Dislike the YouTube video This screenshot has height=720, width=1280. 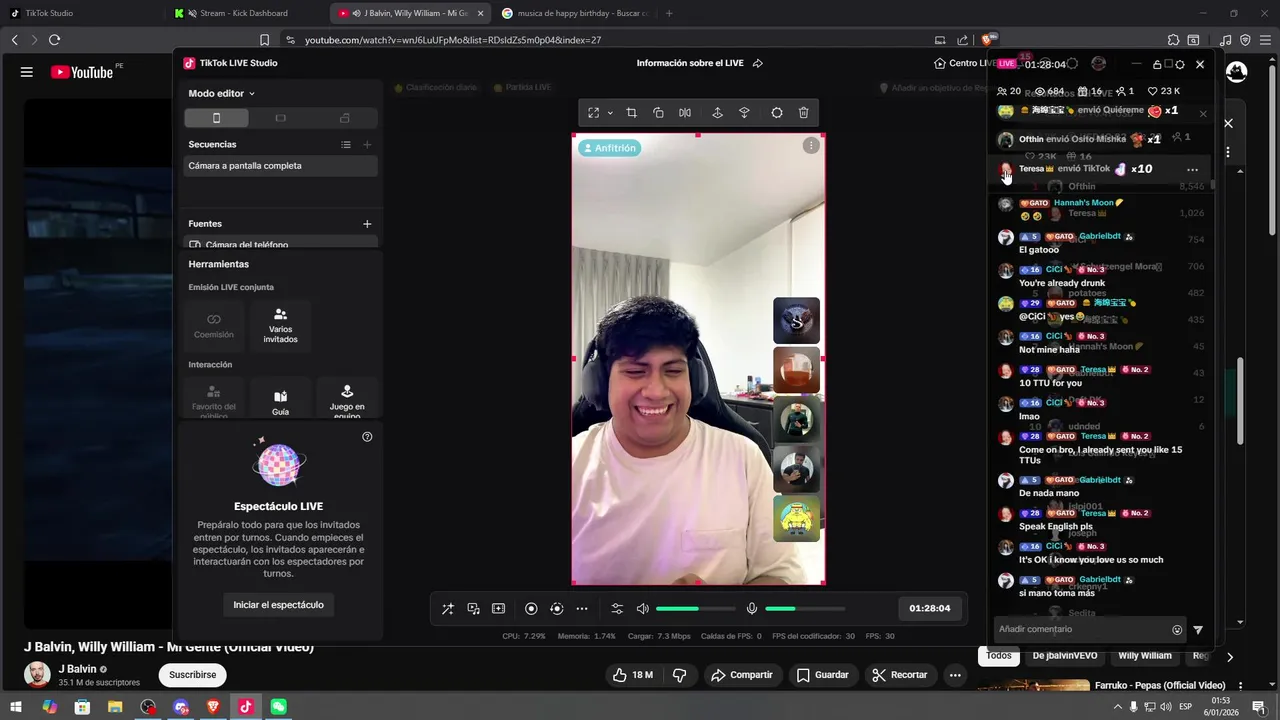tap(680, 675)
